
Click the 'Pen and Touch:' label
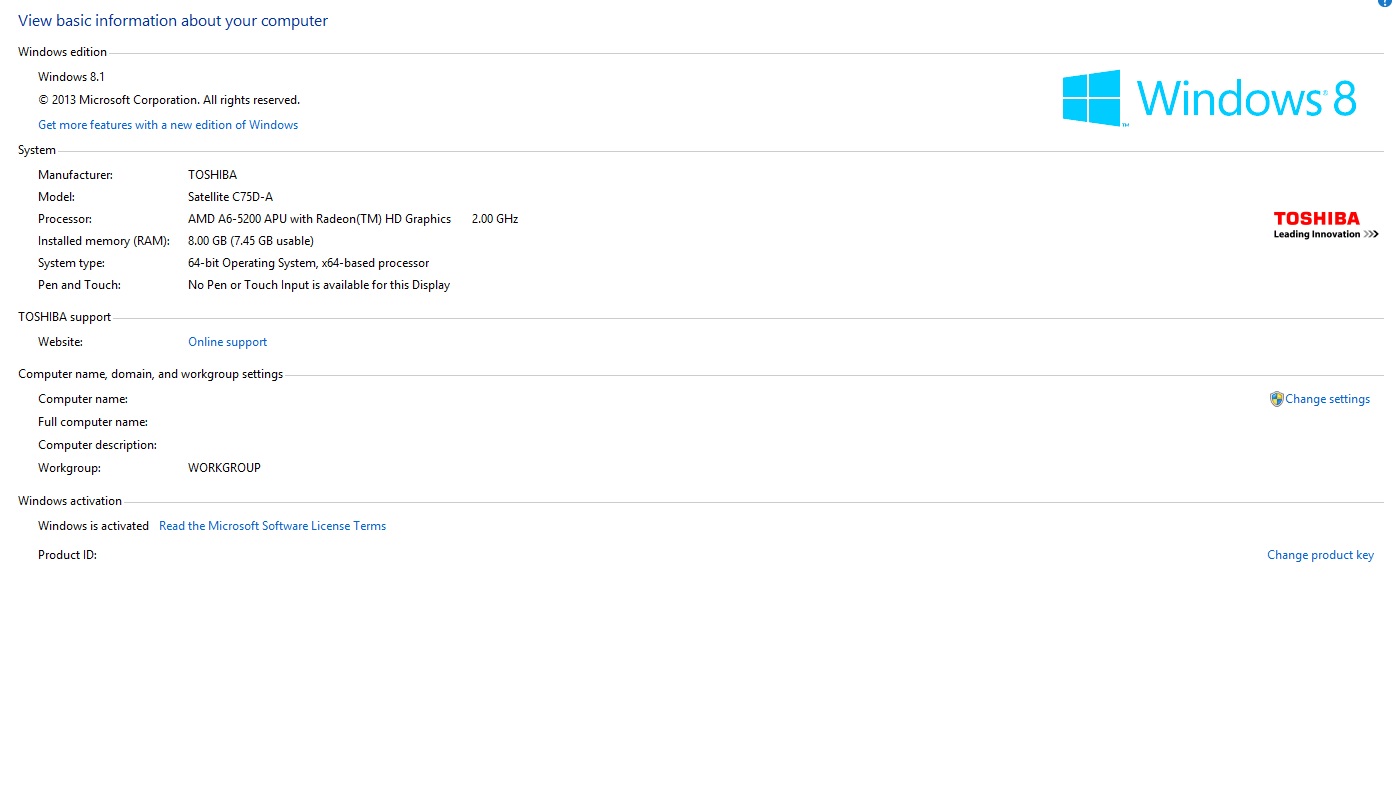[79, 285]
